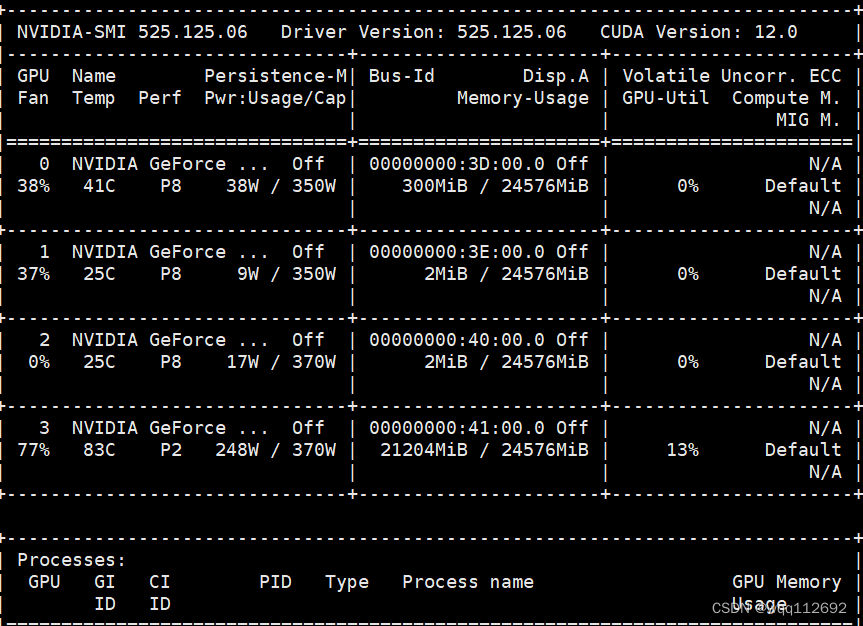Click the Temp column header

(94, 99)
